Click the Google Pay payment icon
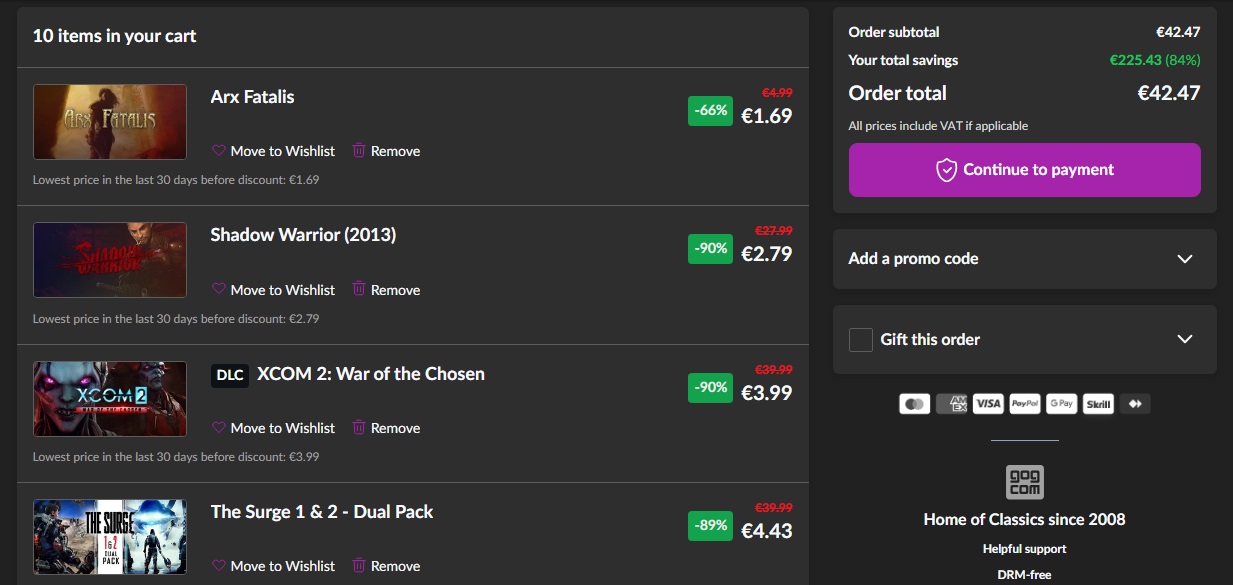1233x585 pixels. [x=1061, y=404]
